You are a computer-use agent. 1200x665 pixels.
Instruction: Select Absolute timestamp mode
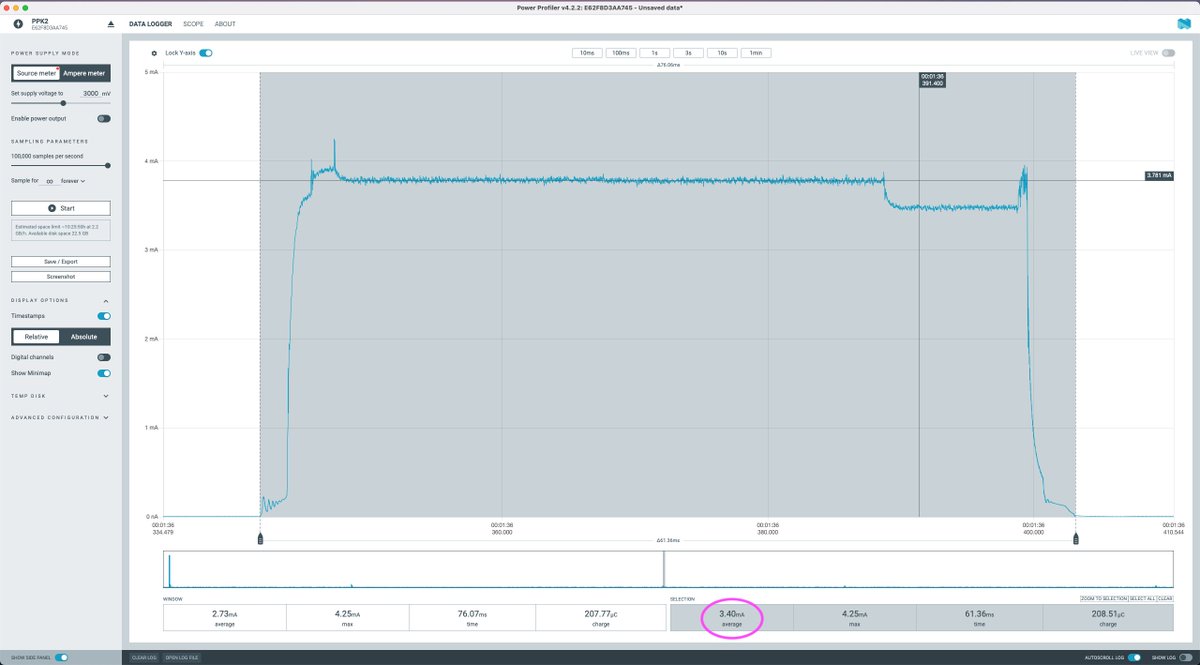coord(85,337)
